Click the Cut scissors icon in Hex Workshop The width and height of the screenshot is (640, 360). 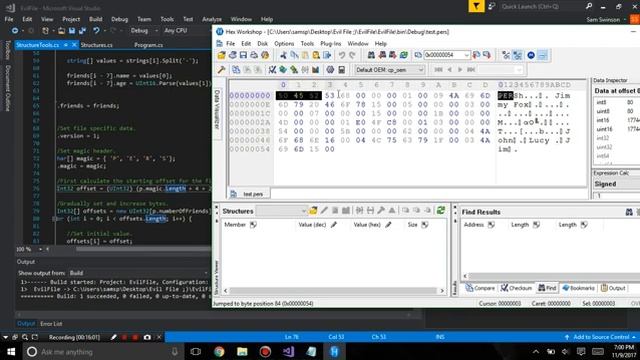click(x=283, y=55)
